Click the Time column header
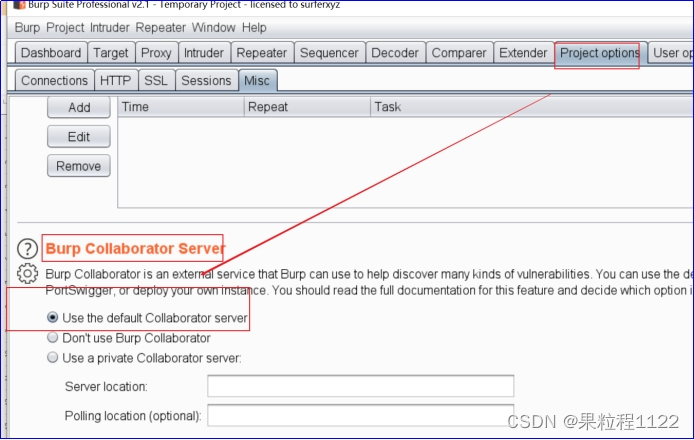The image size is (694, 440). [181, 107]
